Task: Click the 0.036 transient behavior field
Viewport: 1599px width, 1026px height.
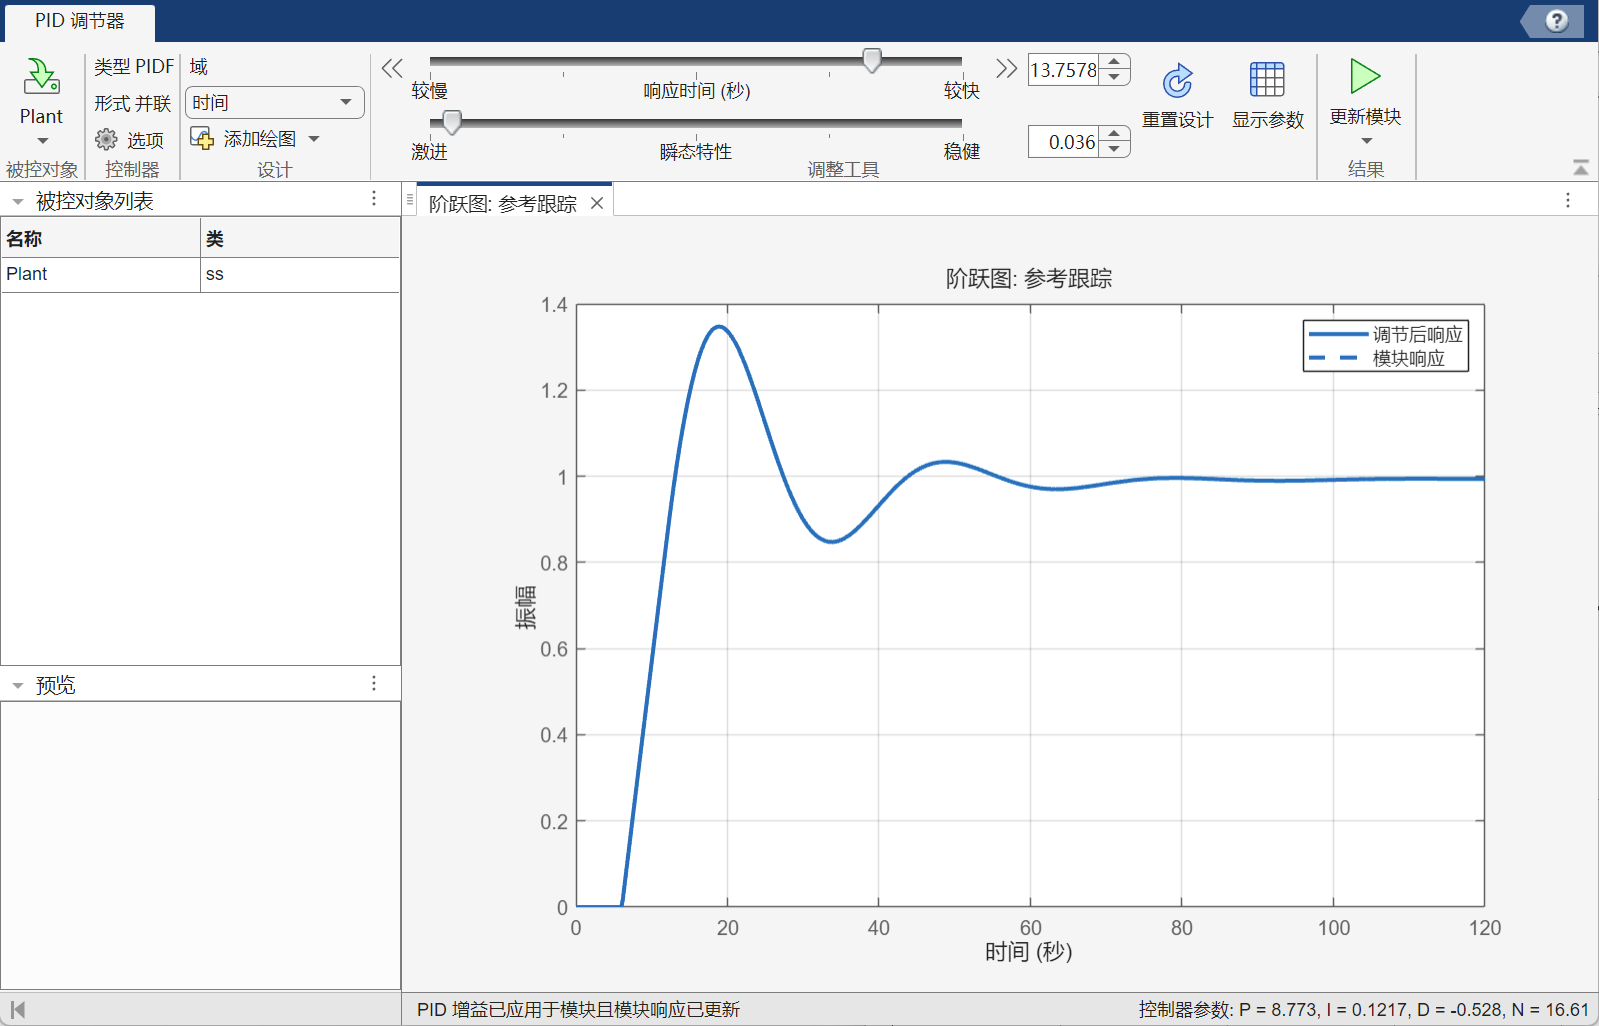Action: click(x=1064, y=142)
